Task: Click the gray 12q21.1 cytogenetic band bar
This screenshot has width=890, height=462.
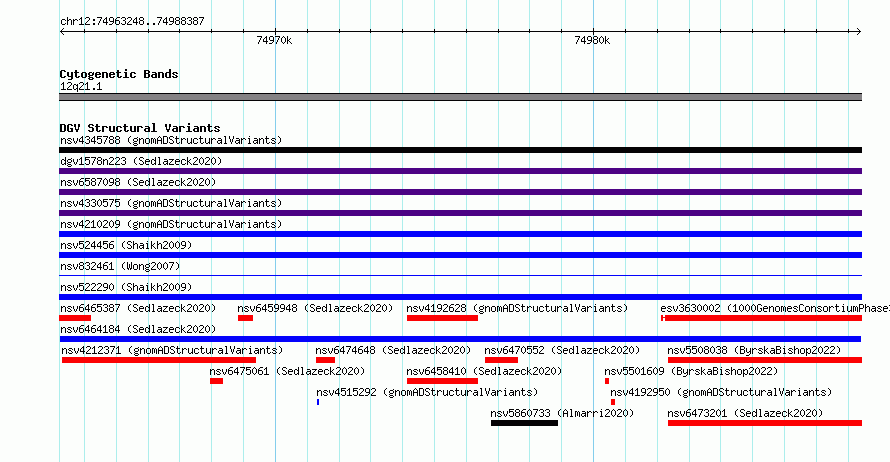Action: point(460,97)
